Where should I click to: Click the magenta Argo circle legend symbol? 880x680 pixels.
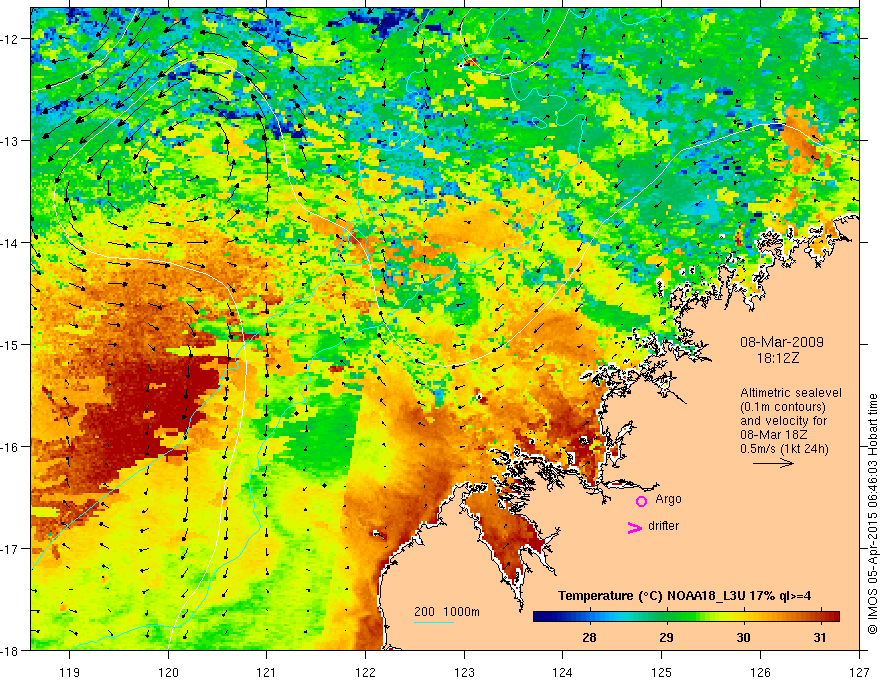641,501
